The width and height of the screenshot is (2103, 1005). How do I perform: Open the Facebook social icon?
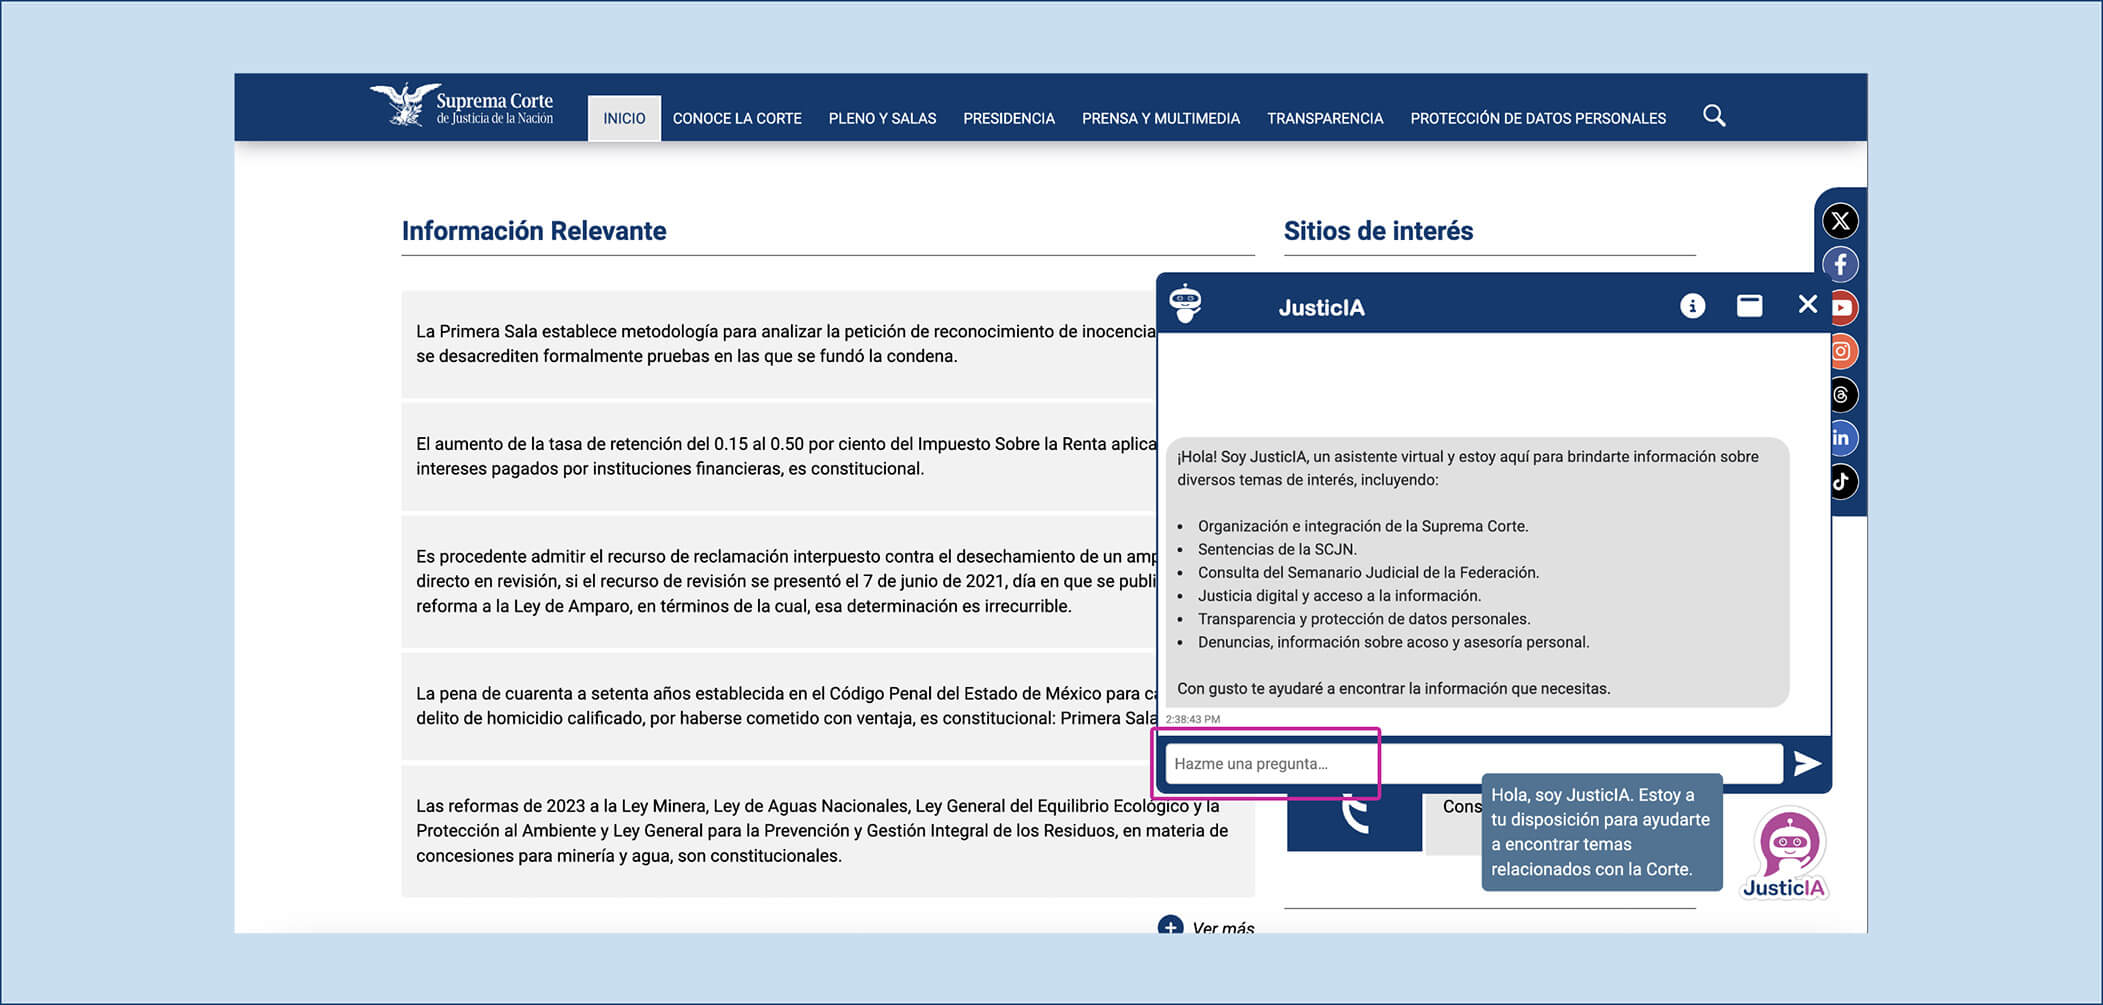(x=1840, y=265)
